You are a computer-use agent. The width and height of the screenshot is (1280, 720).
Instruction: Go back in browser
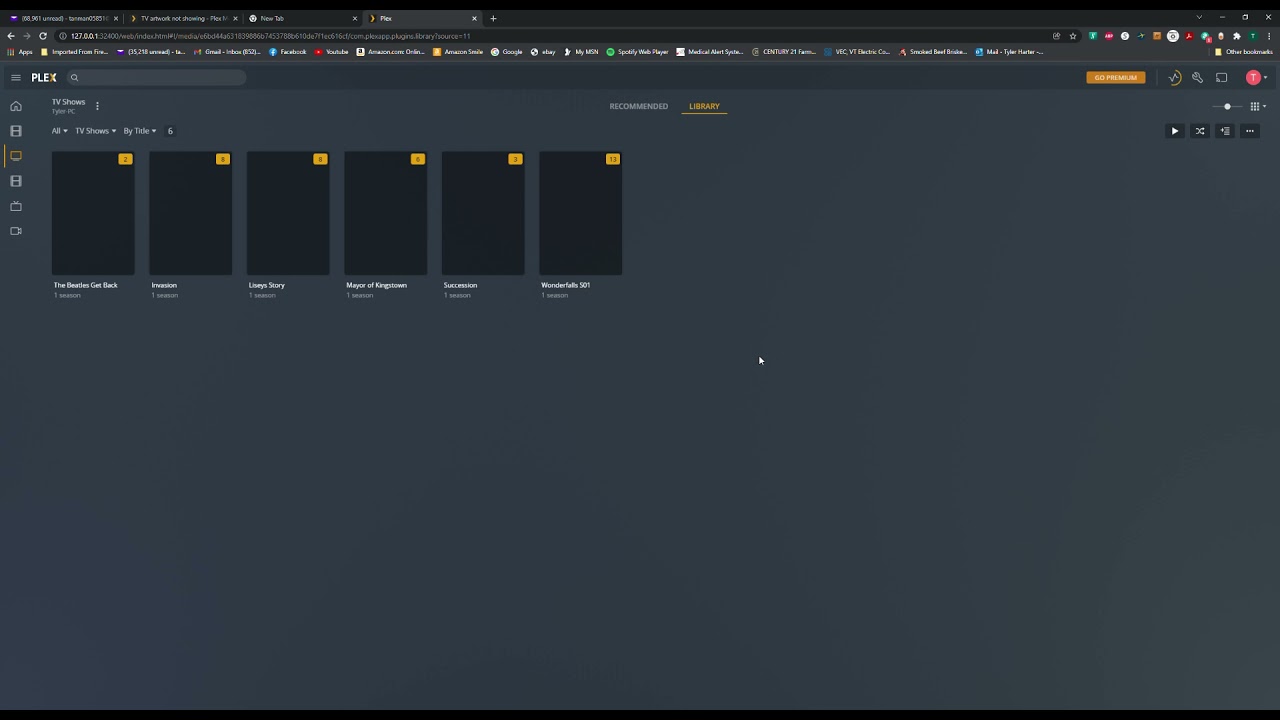pos(11,36)
